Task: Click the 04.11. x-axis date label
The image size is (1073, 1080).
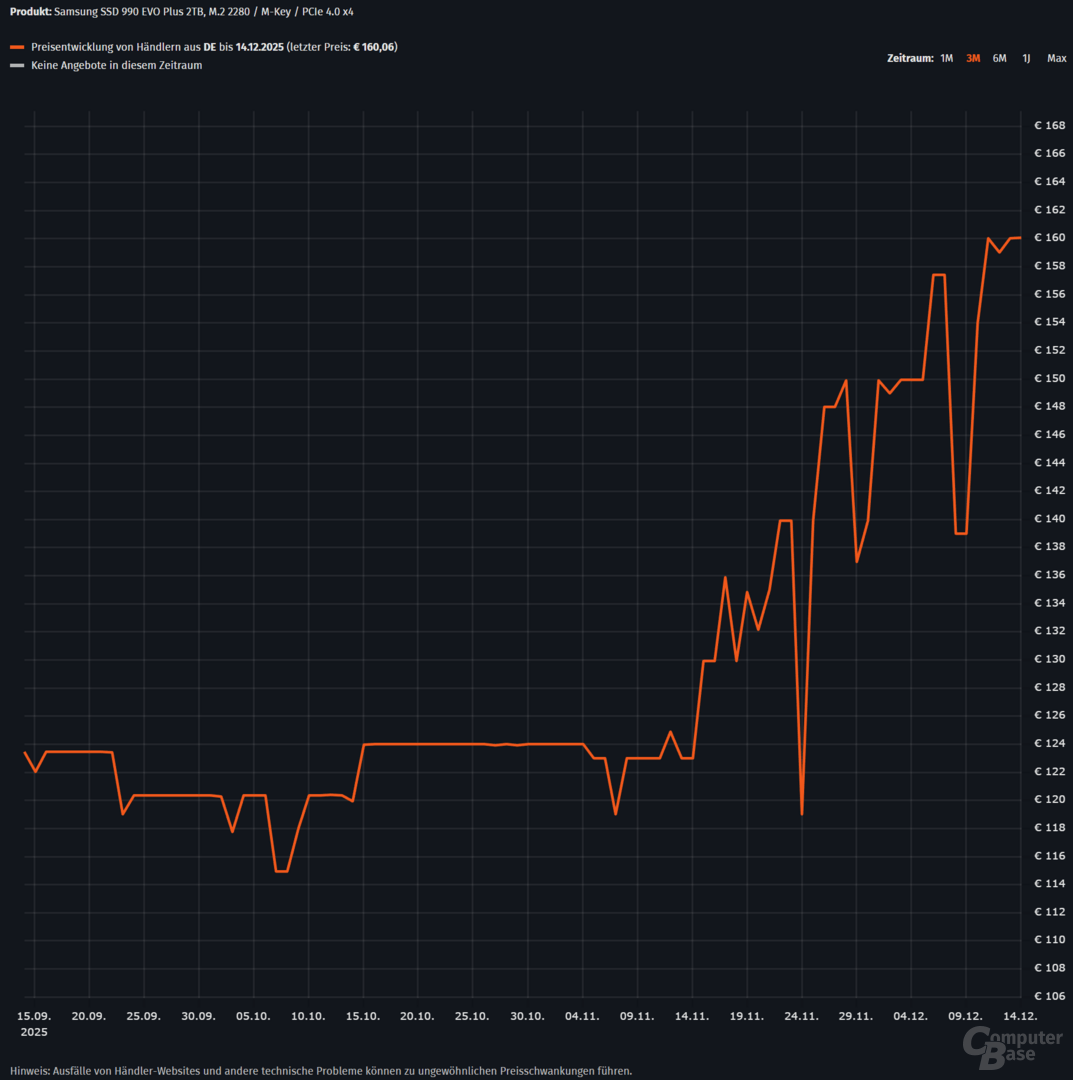Action: click(x=583, y=1015)
